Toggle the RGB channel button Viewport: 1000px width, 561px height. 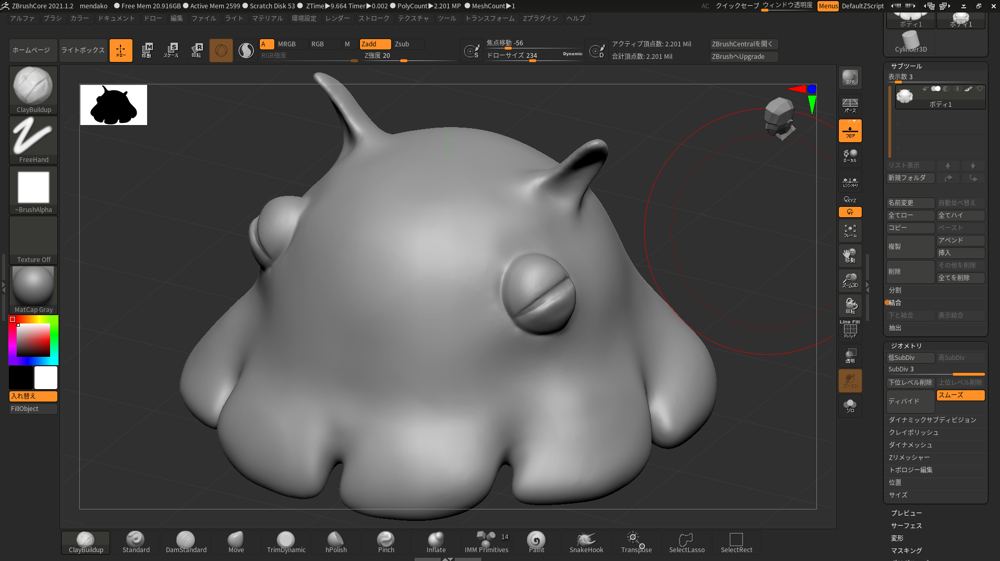[x=317, y=44]
